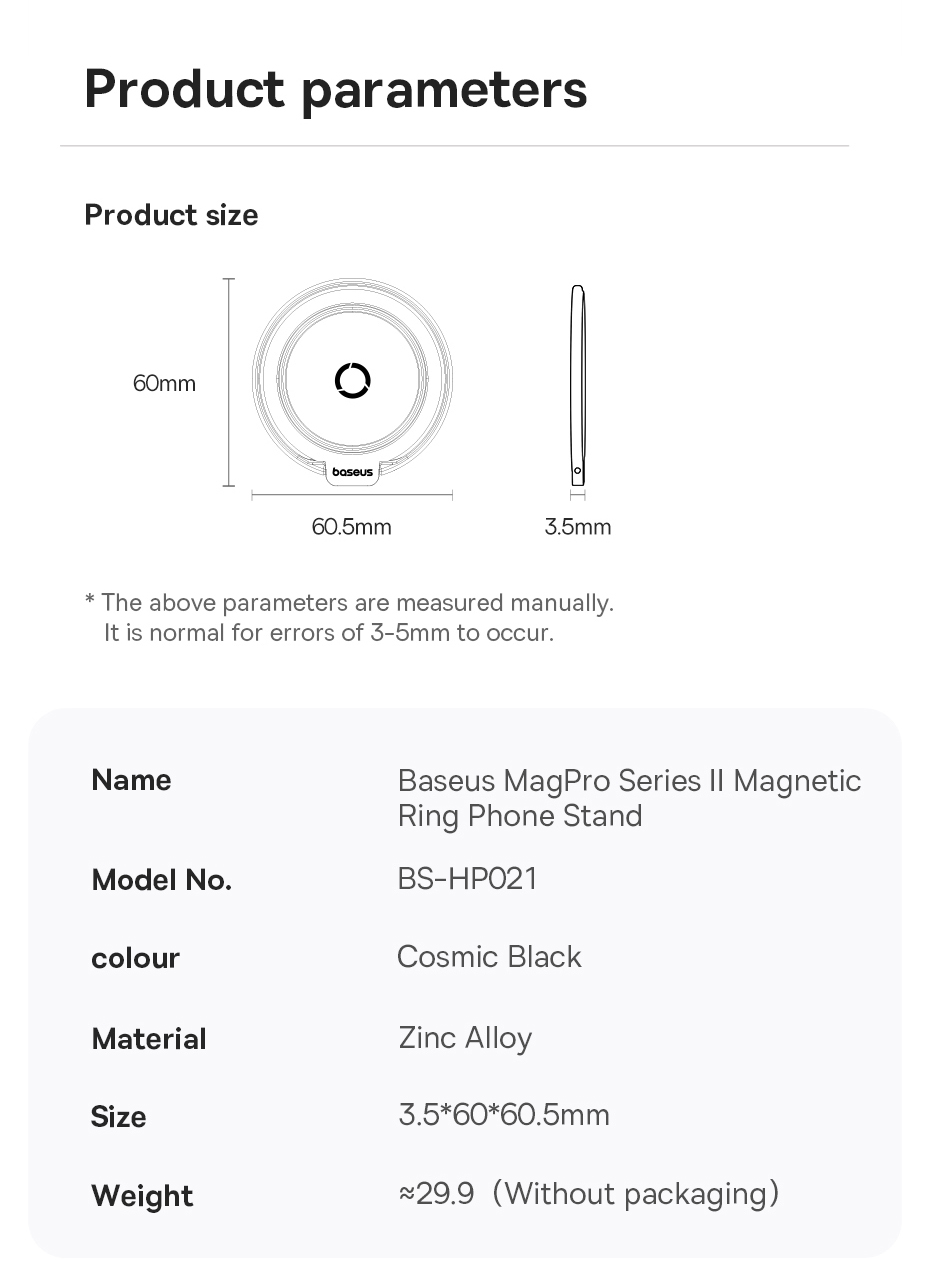Click the Material row label

pos(148,1039)
